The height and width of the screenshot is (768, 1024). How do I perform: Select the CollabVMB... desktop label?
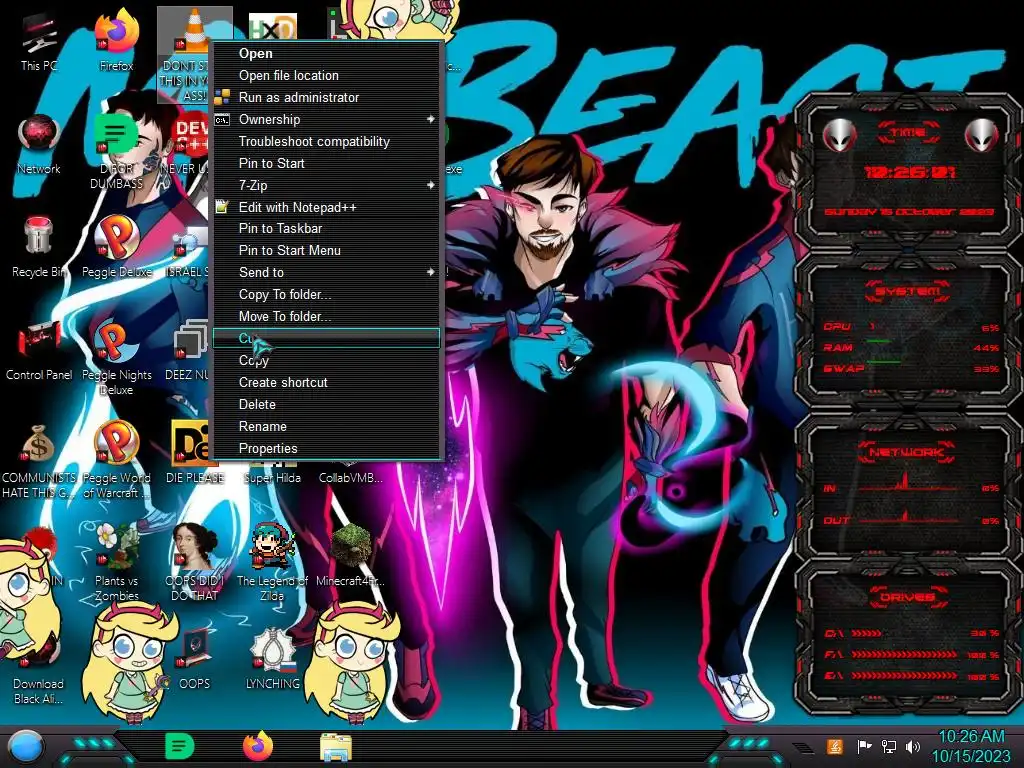(x=350, y=478)
